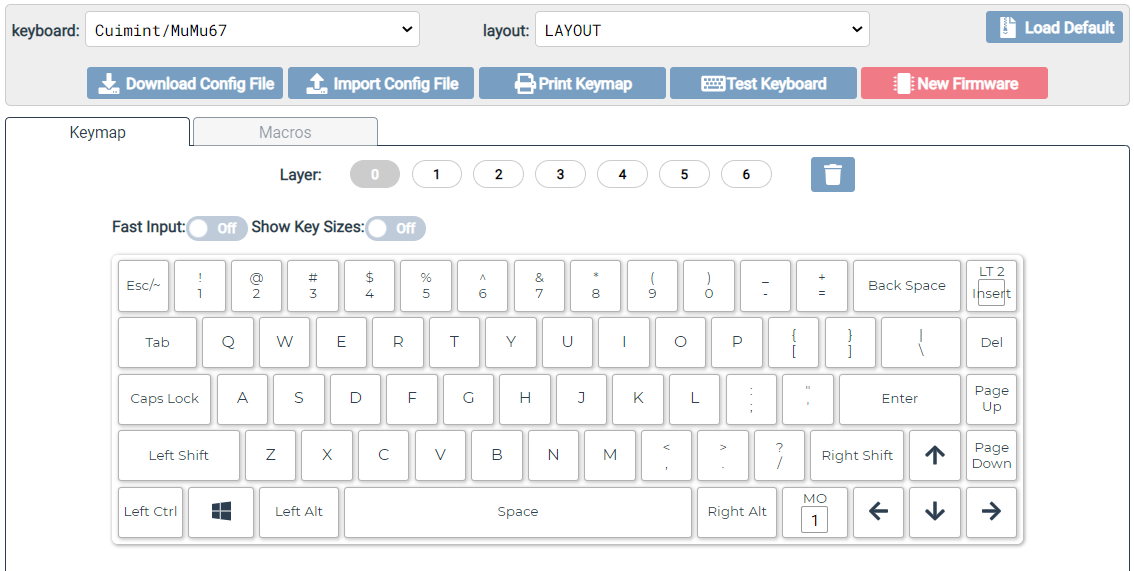
Task: Click the Windows logo key
Action: 221,512
